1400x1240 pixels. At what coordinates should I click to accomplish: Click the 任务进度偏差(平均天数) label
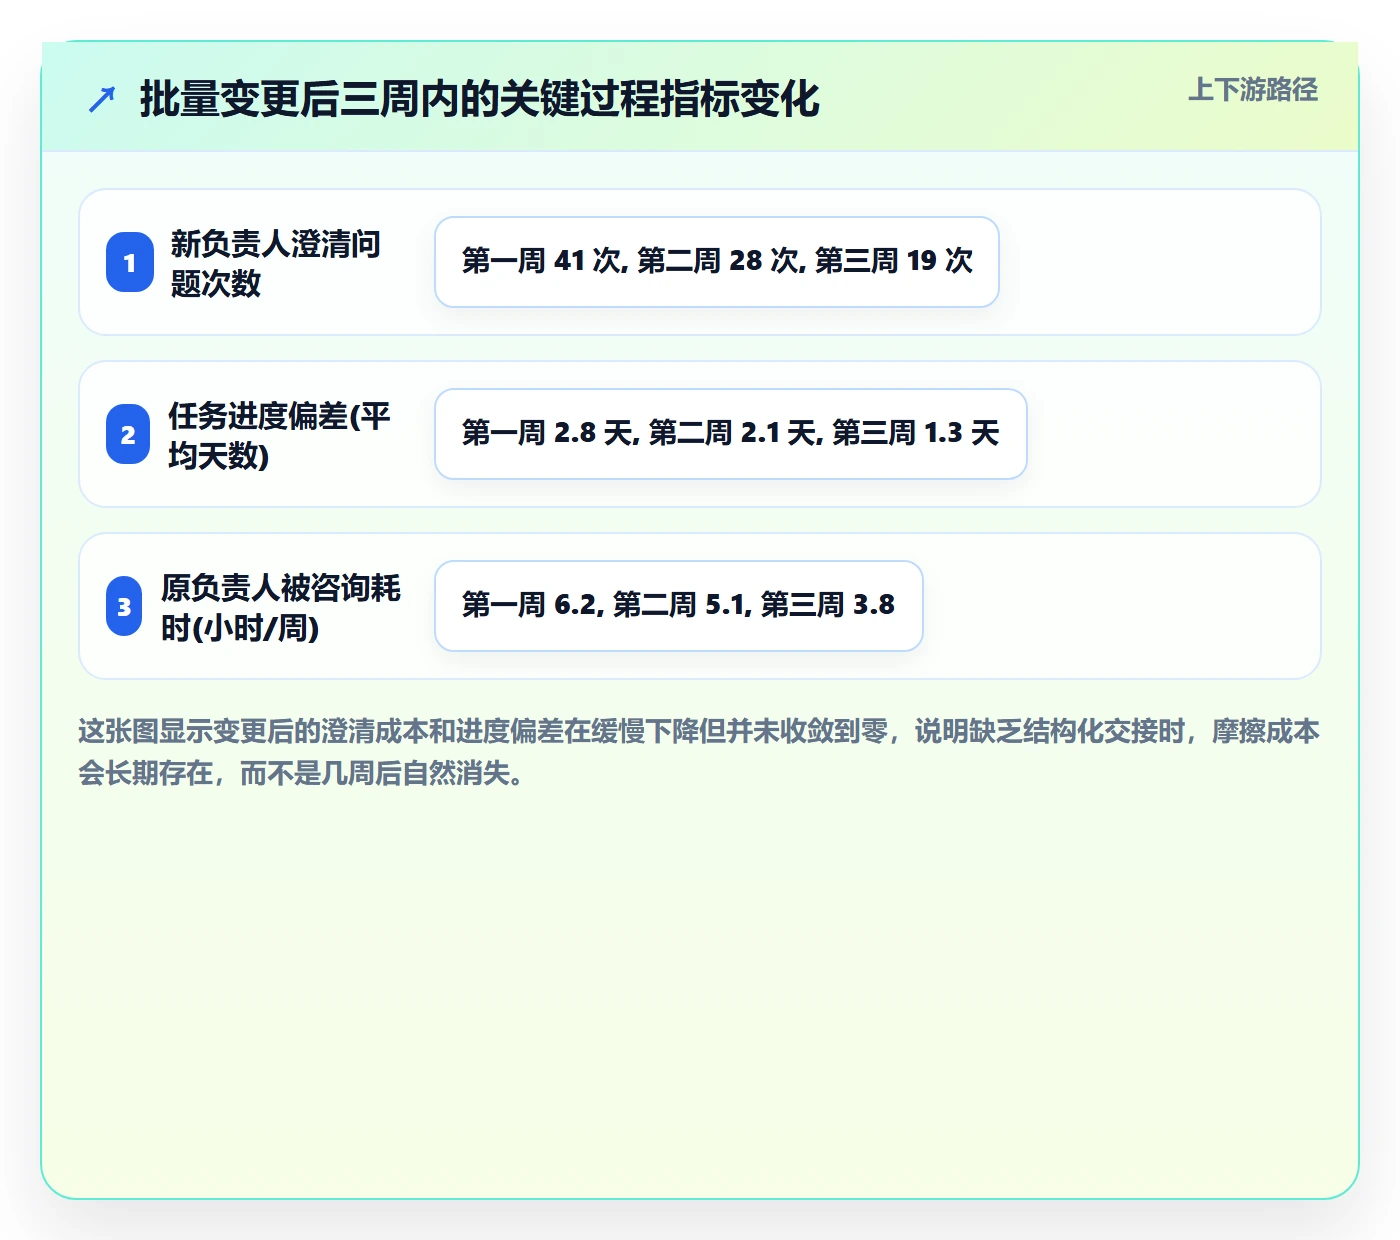(279, 435)
